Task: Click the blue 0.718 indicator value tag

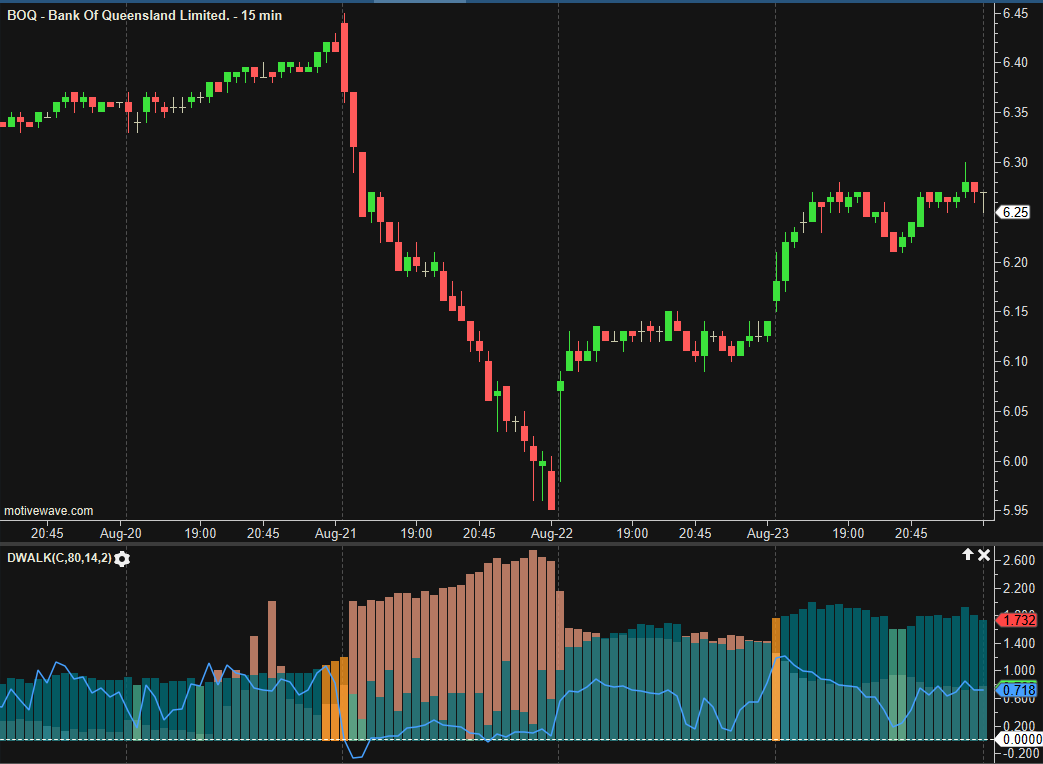Action: coord(1016,689)
